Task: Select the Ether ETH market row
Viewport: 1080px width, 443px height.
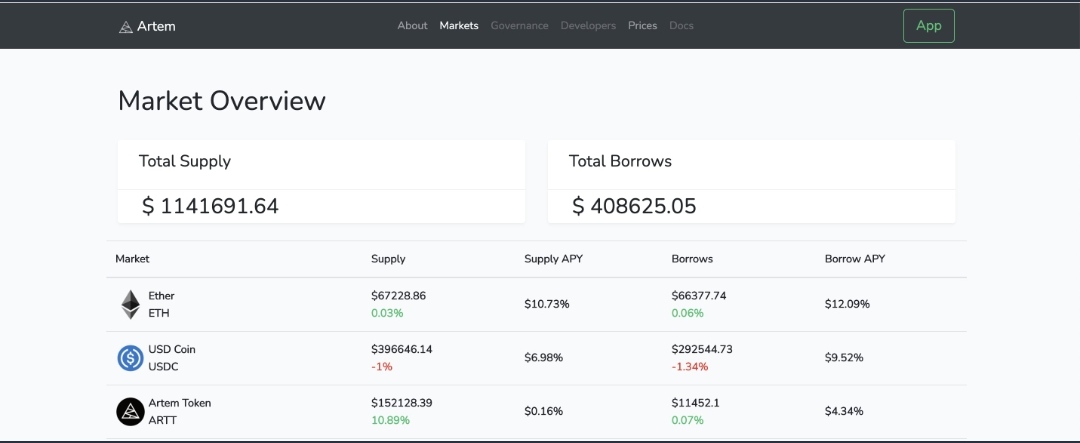Action: 537,305
